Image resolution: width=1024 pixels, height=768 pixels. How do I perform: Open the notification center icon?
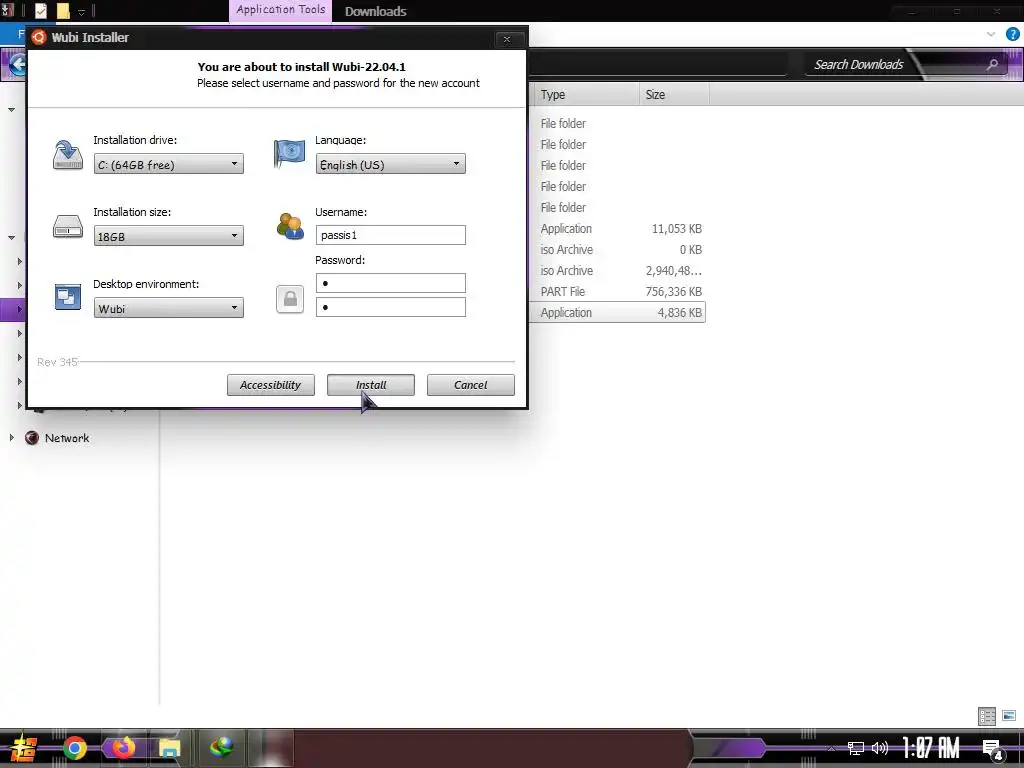(x=992, y=749)
